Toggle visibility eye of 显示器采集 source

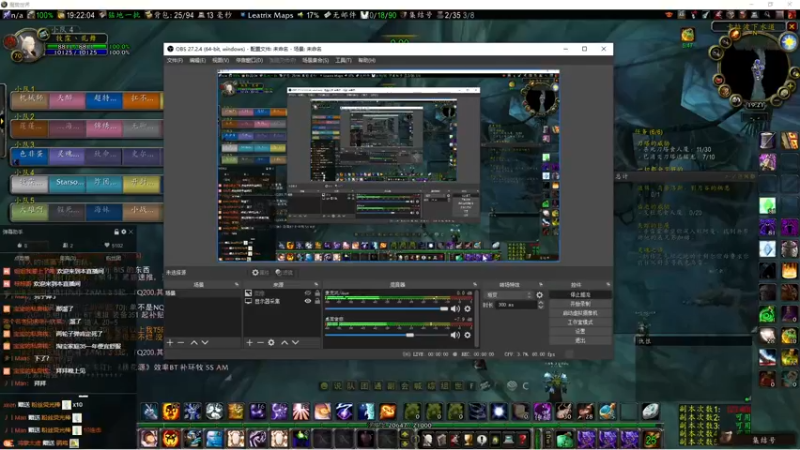[x=308, y=301]
